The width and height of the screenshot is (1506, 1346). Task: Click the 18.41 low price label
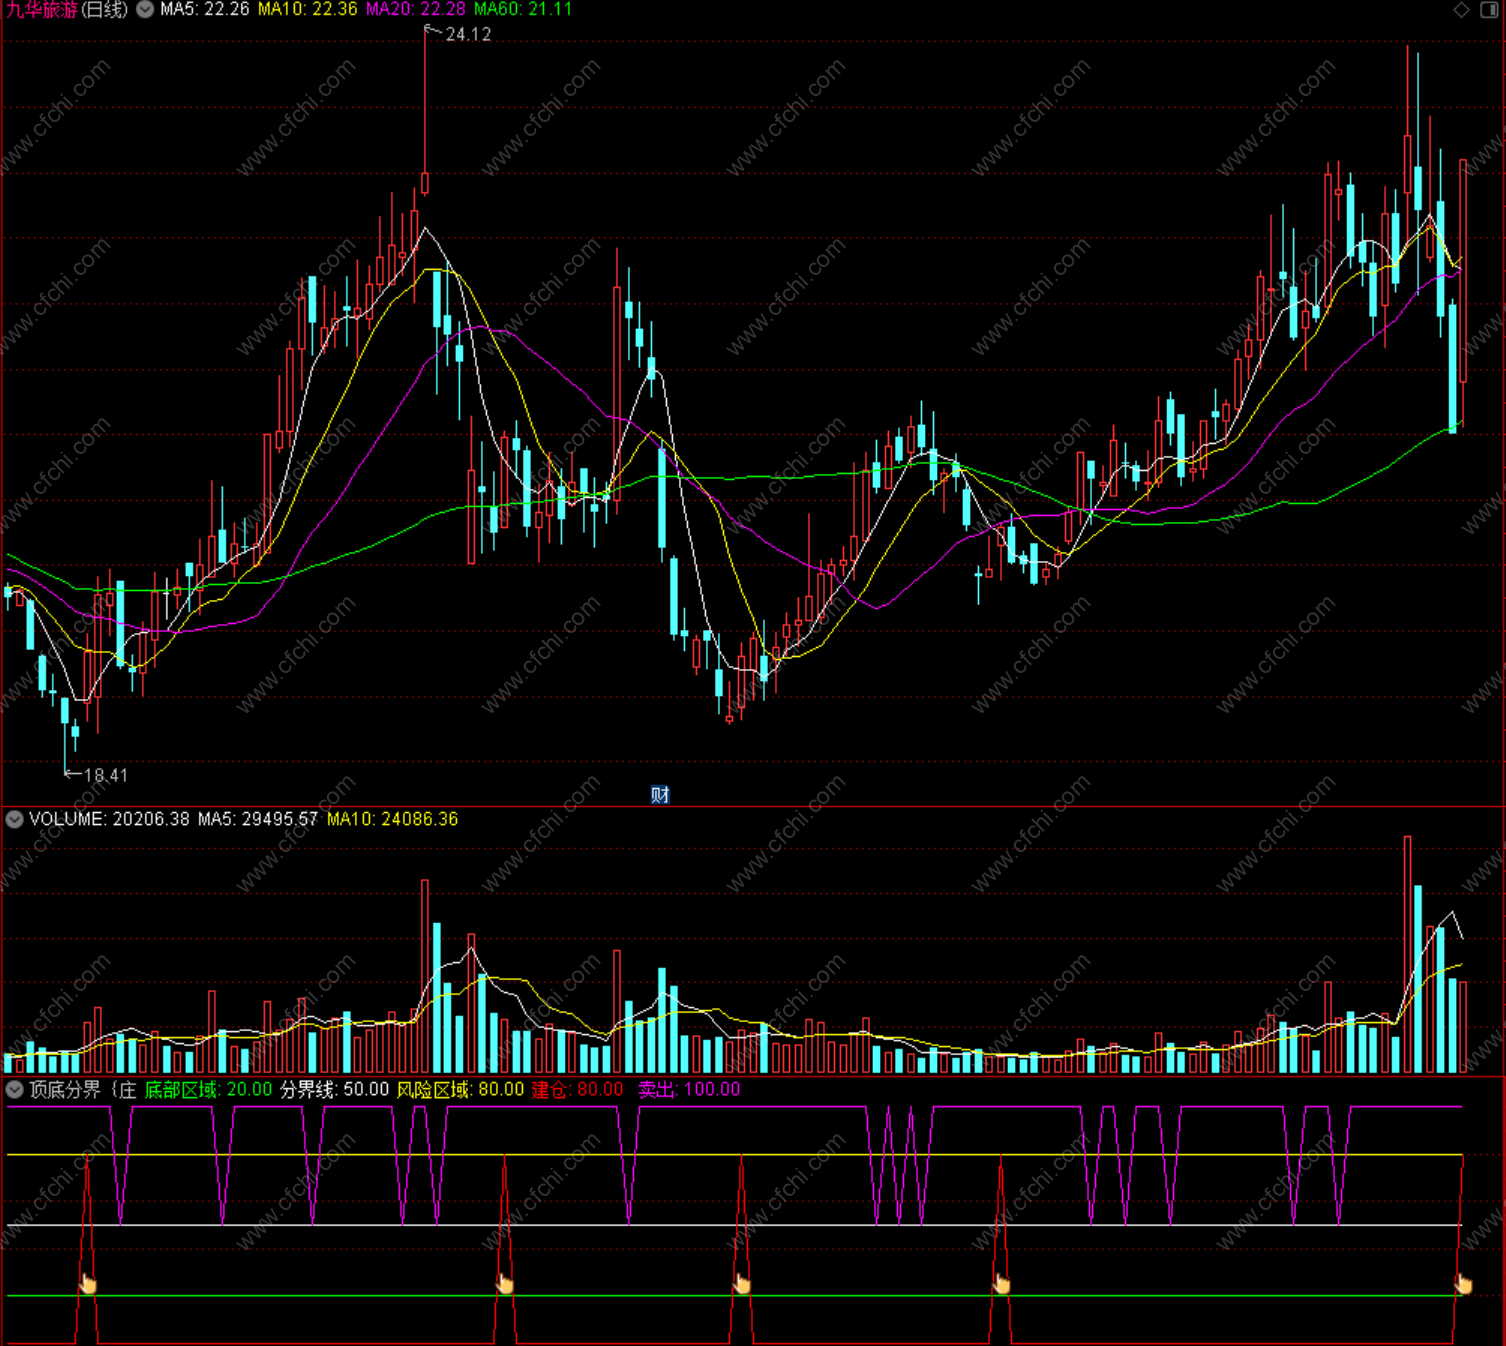(x=106, y=775)
